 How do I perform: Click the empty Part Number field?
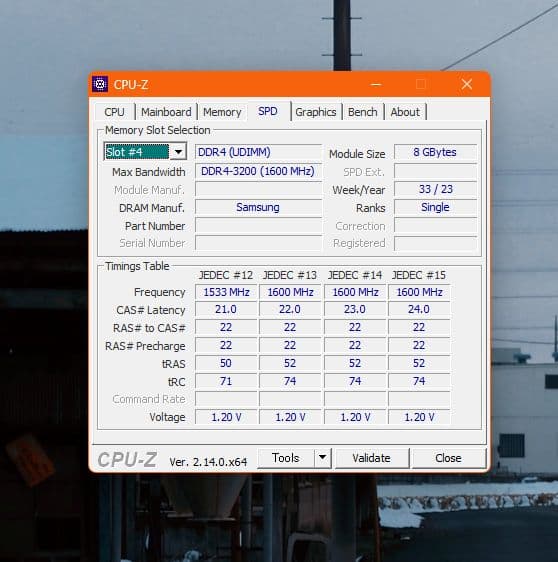coord(258,226)
